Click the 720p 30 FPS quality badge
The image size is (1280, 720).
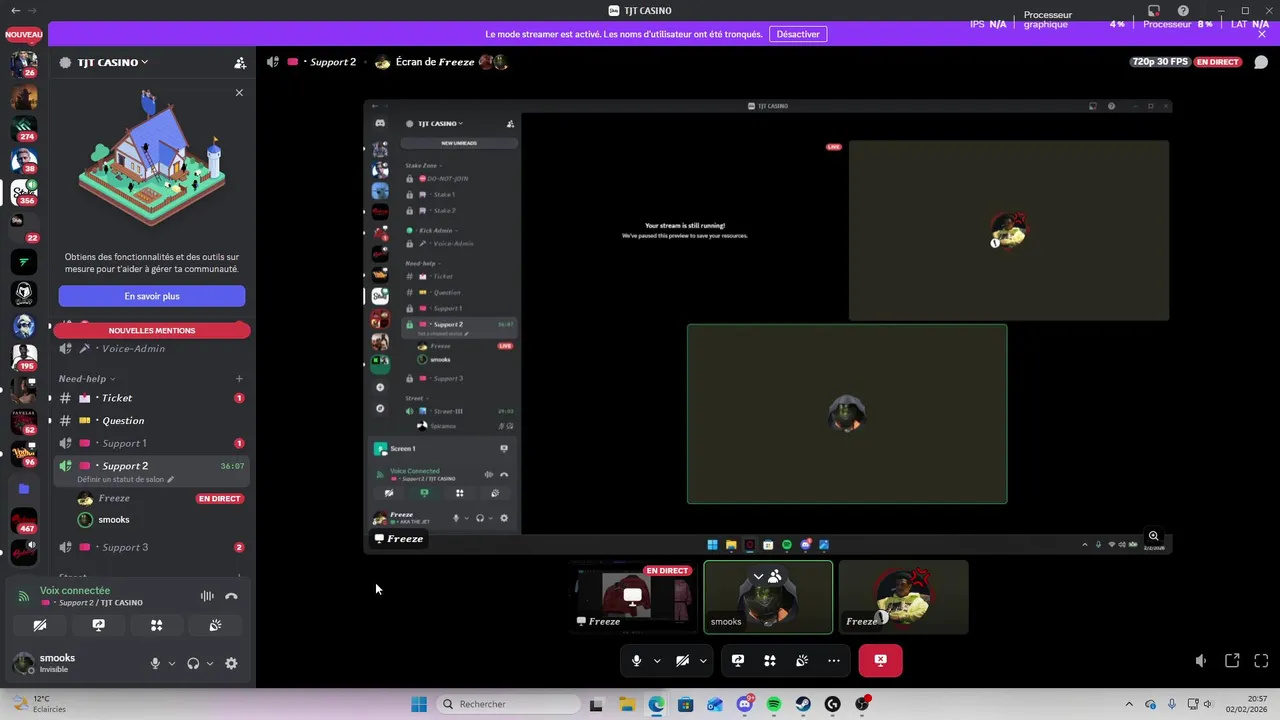tap(1160, 62)
